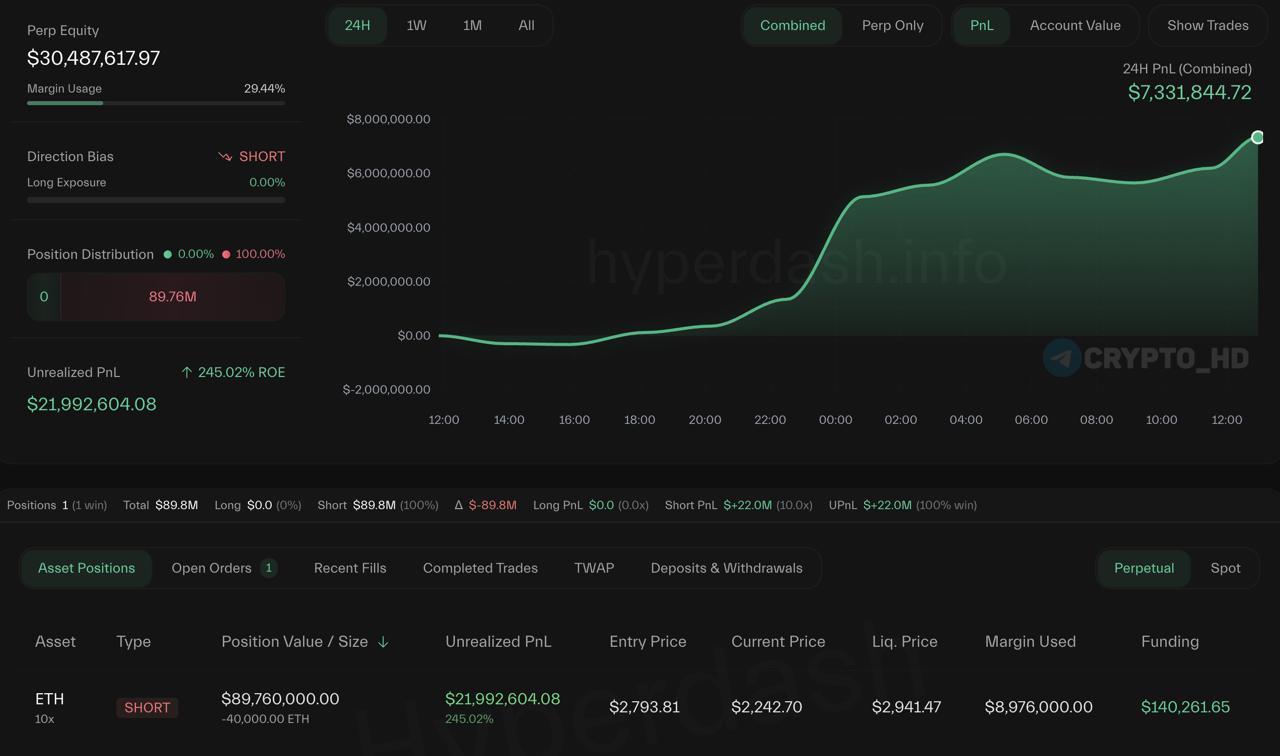Click the sort arrow beside Position Value / Size
This screenshot has height=756, width=1280.
pyautogui.click(x=383, y=642)
